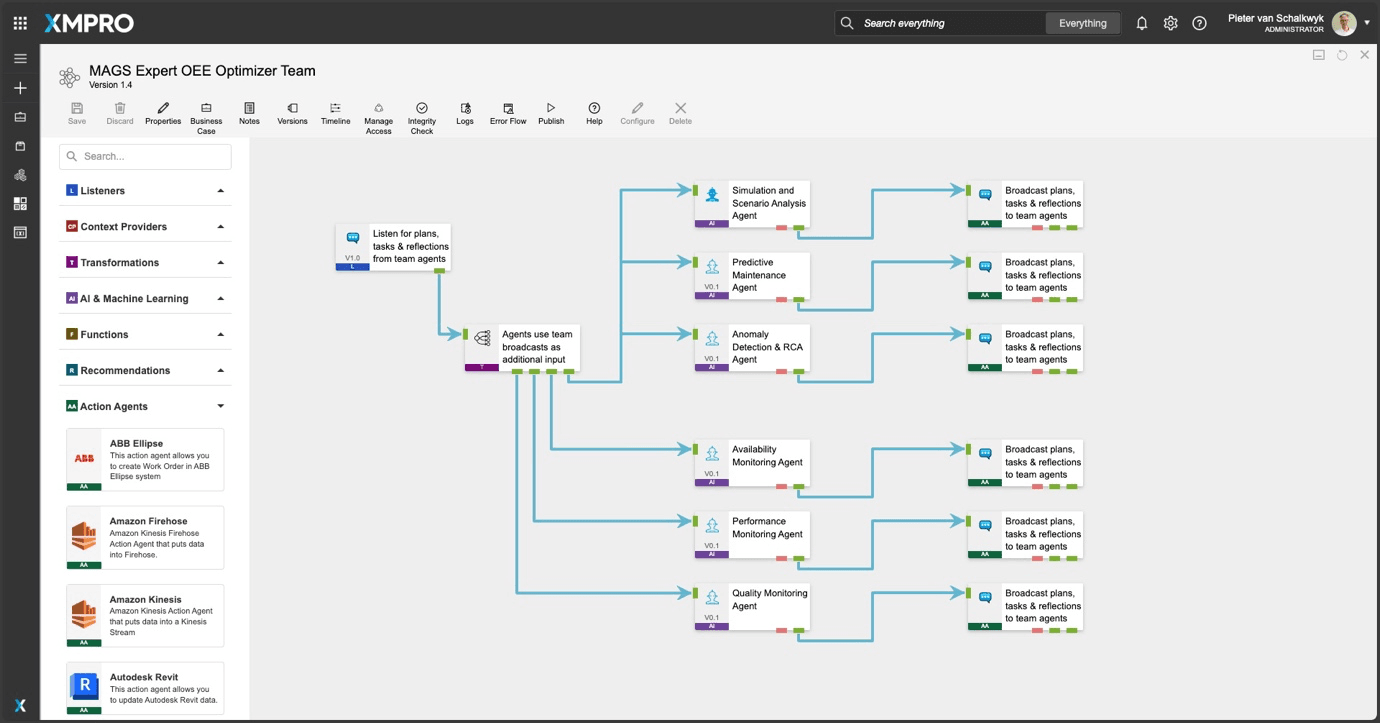This screenshot has width=1380, height=723.
Task: Click the toolbox Search field
Action: tap(145, 157)
